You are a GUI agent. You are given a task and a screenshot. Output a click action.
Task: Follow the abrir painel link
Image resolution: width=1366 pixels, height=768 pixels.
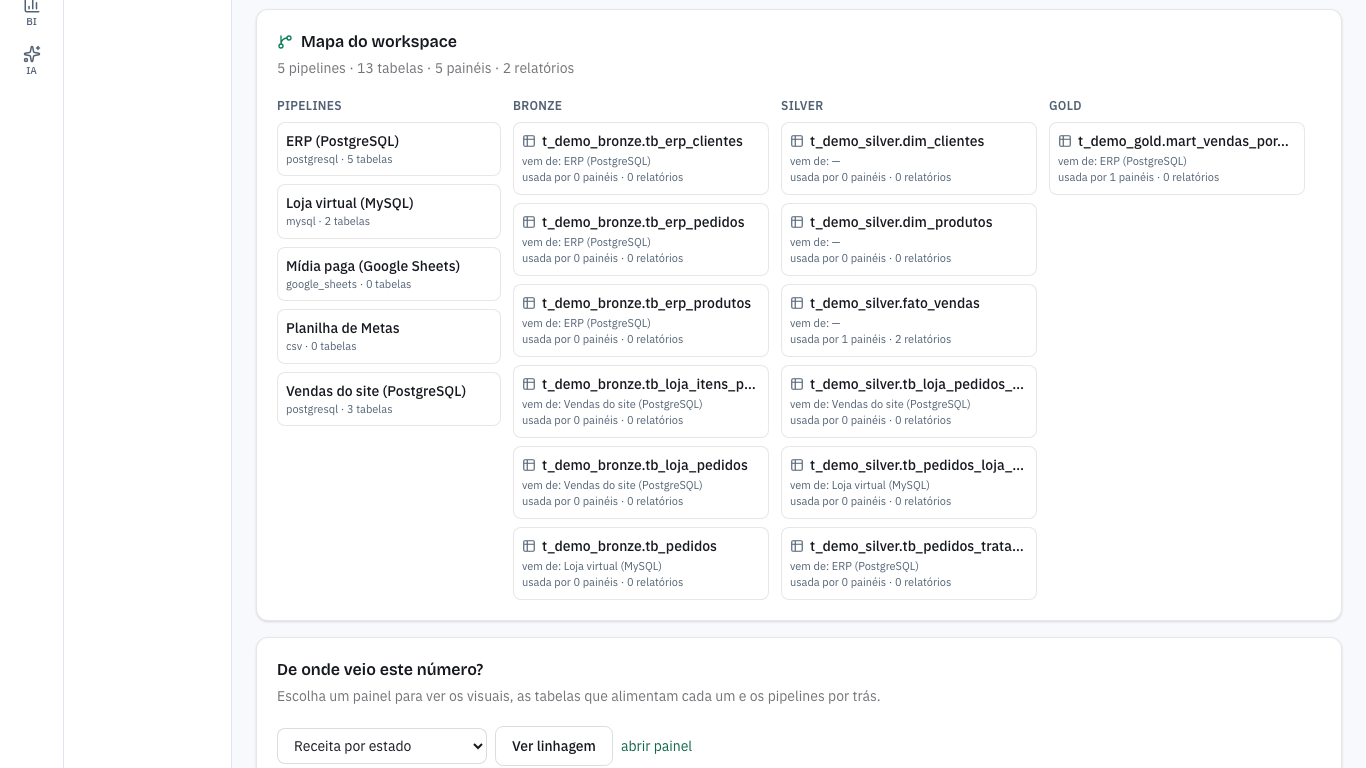(x=656, y=746)
